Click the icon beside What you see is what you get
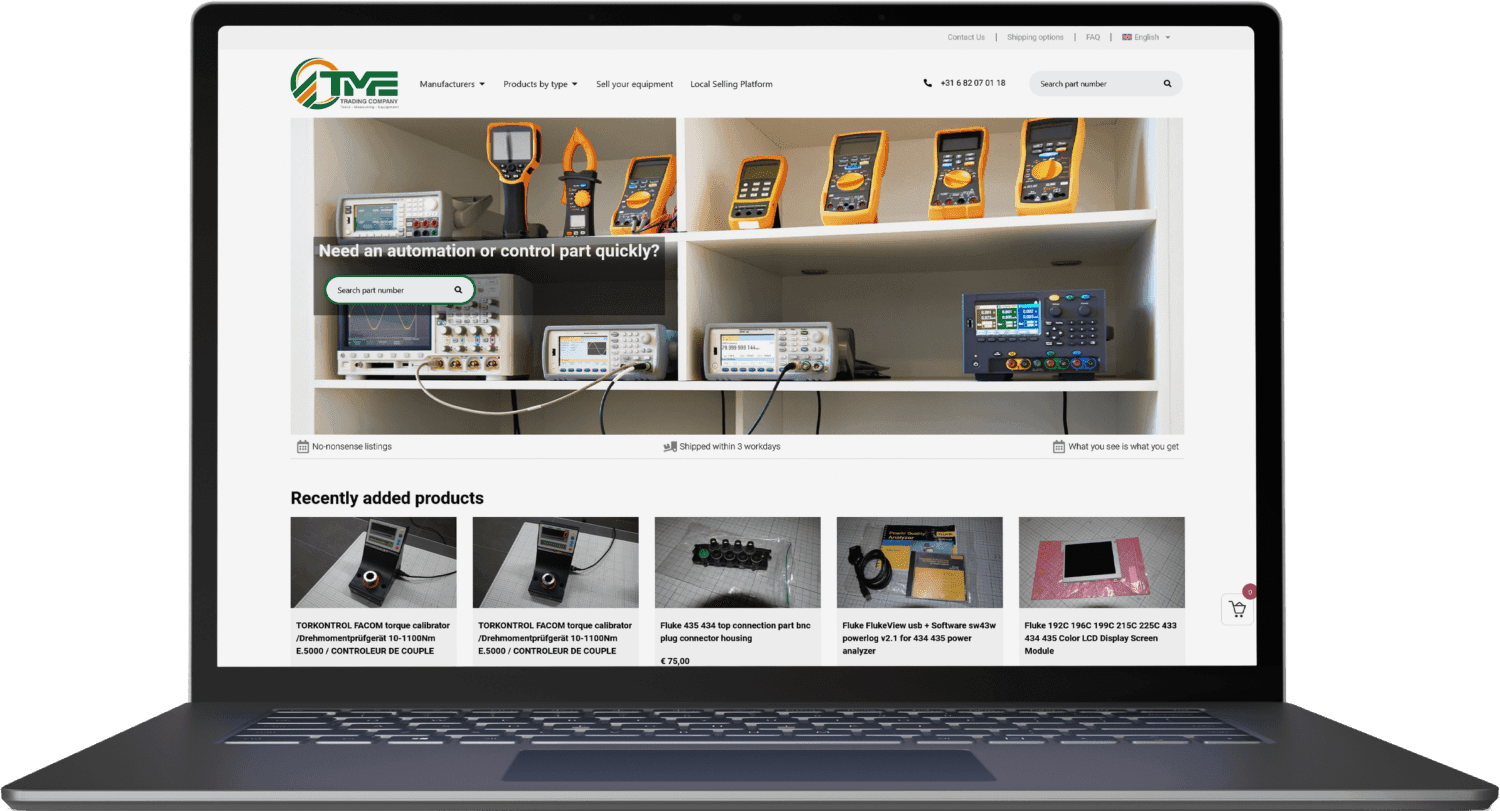 [x=1058, y=447]
